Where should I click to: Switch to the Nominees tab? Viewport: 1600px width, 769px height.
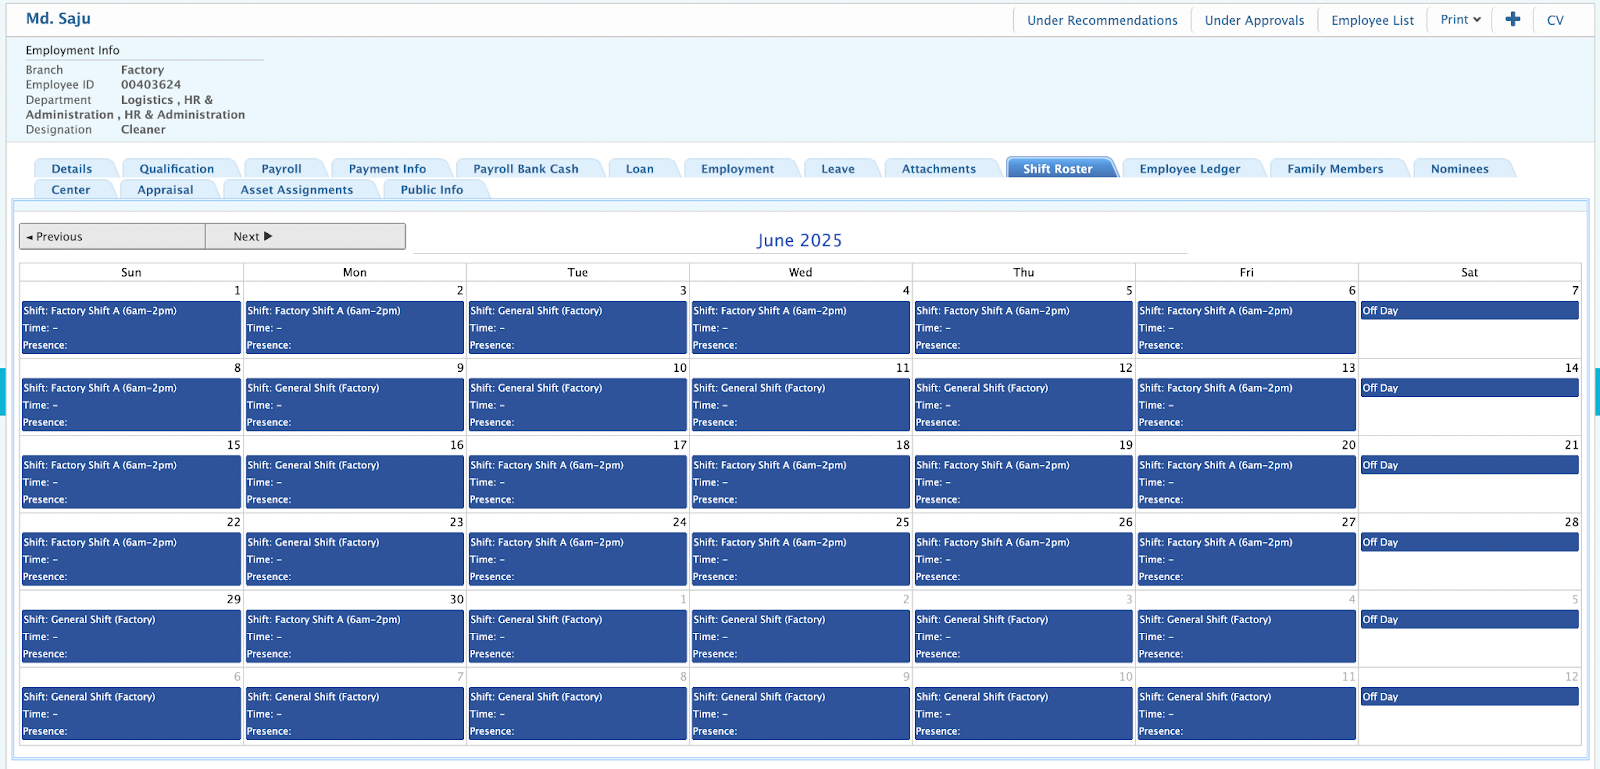(1460, 169)
